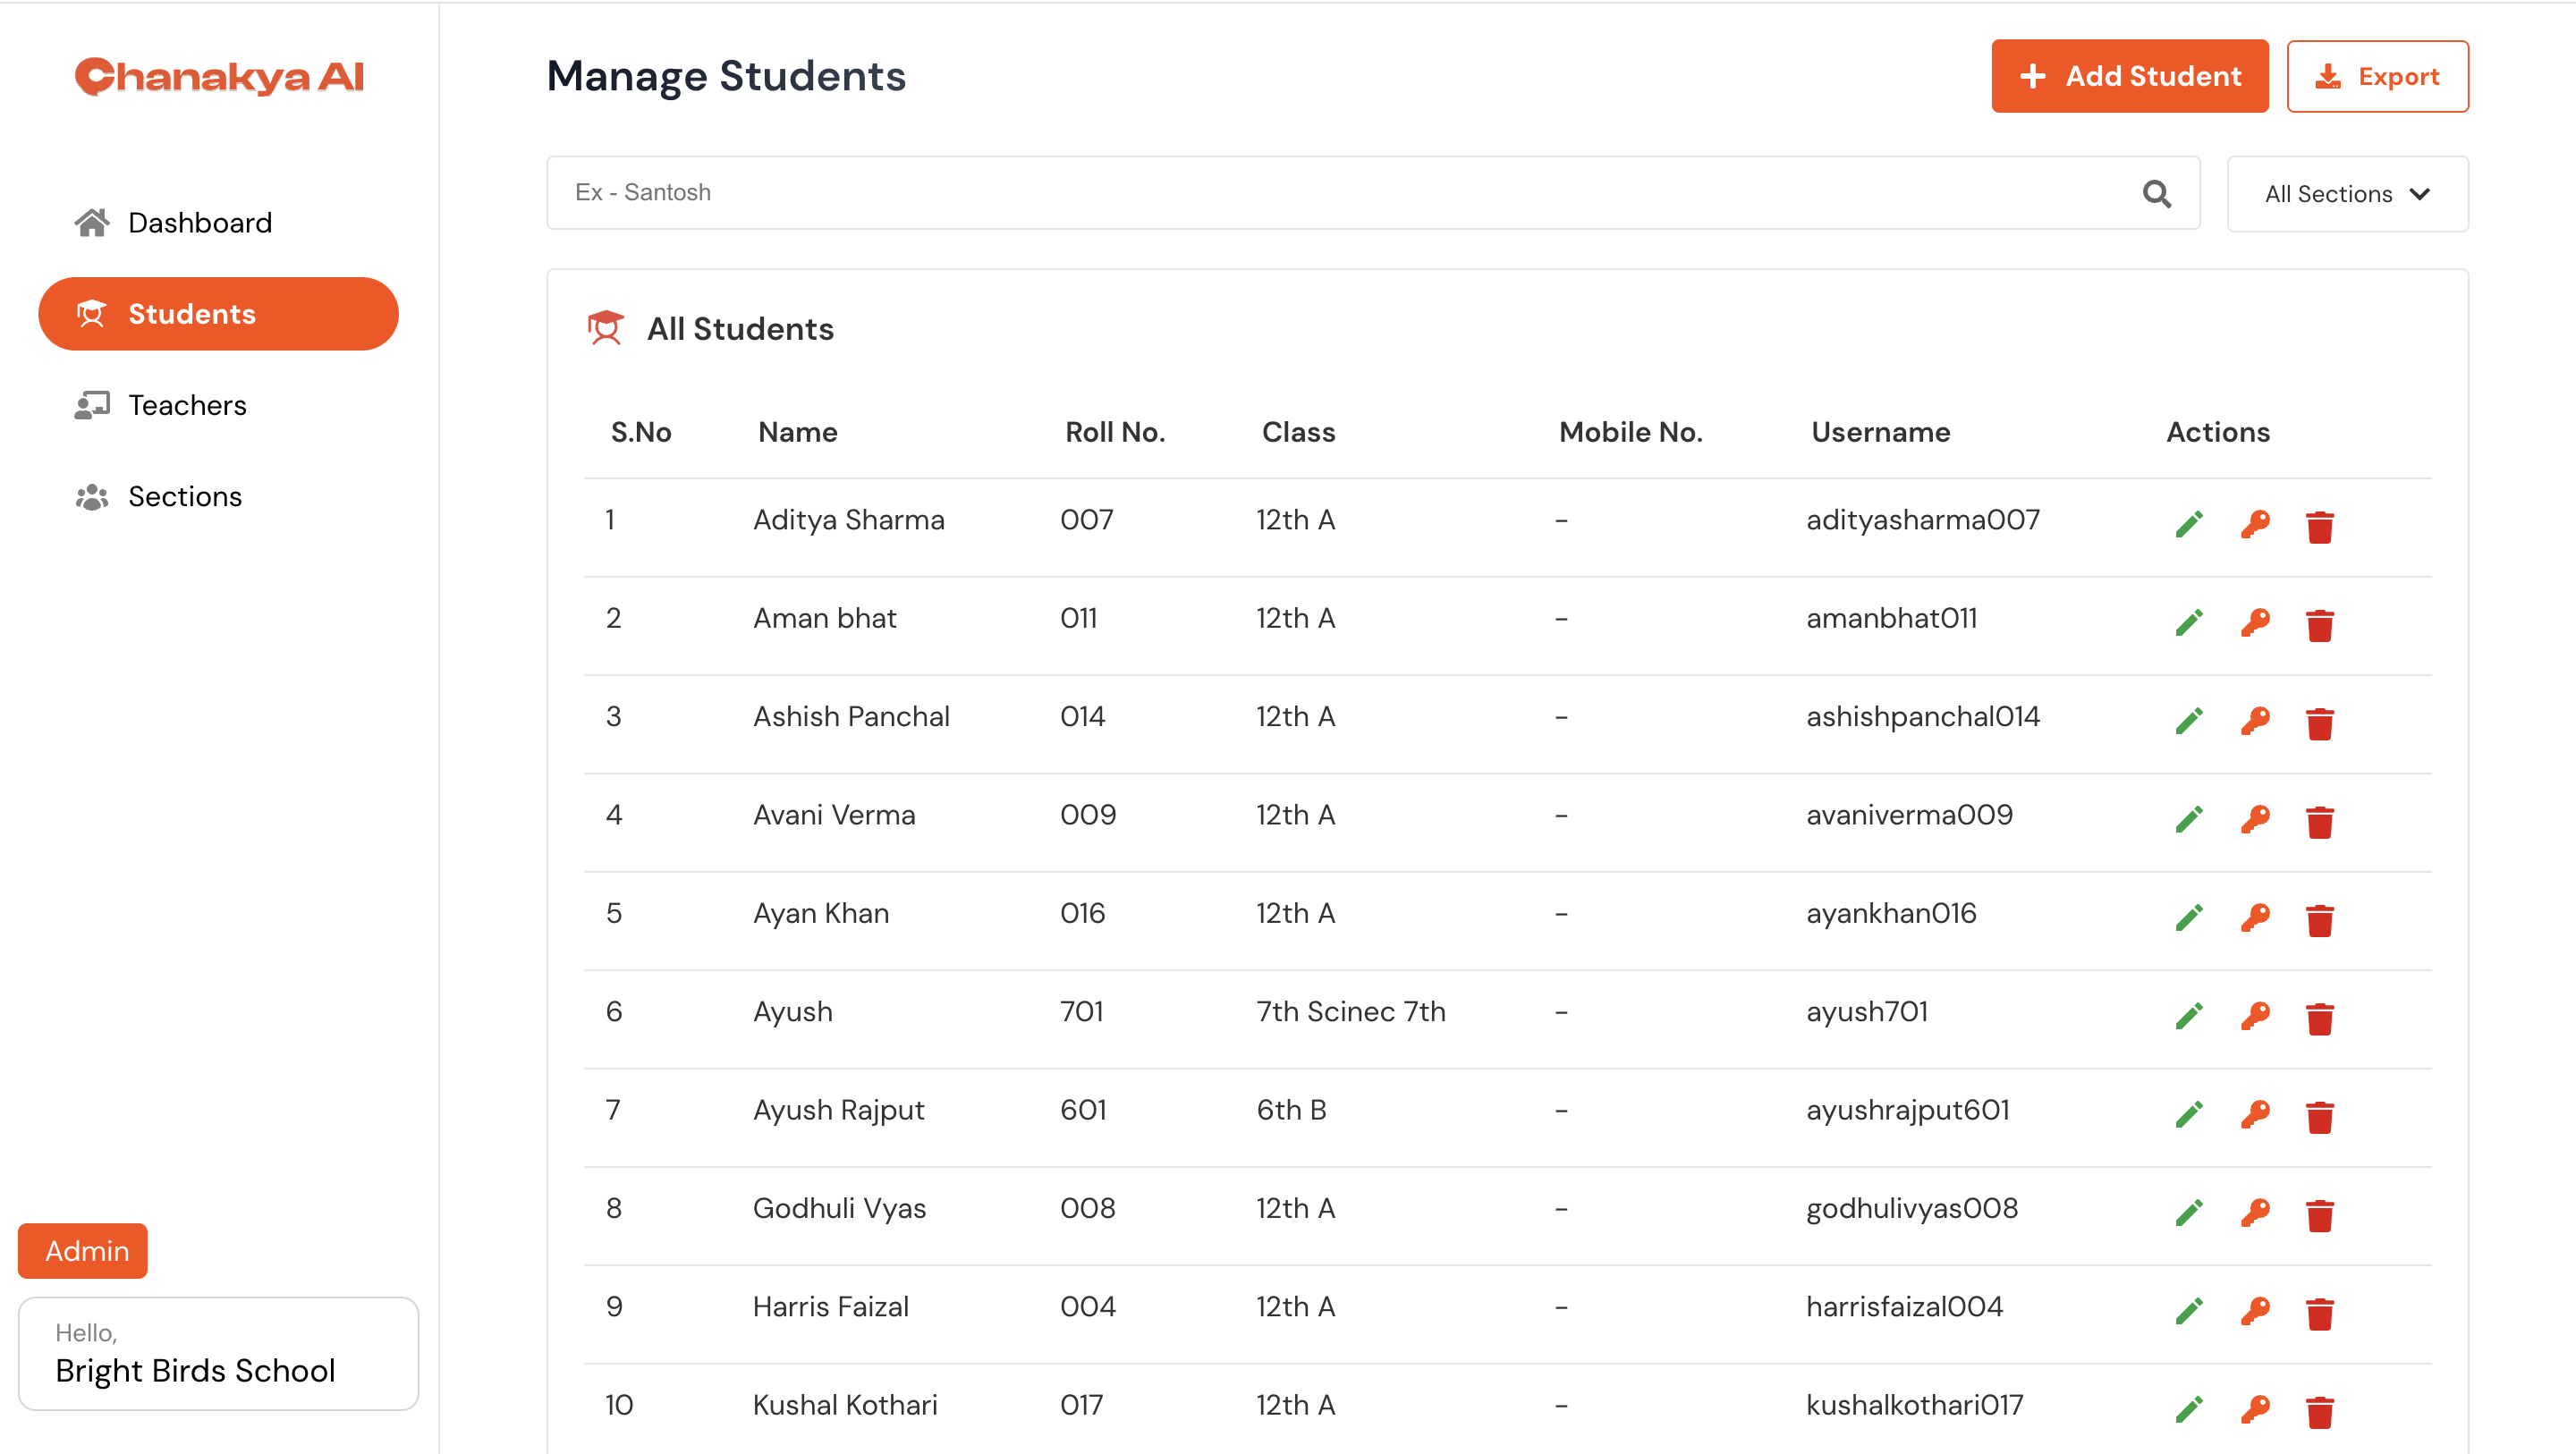Click key icon in Avani Verma row

click(x=2255, y=819)
